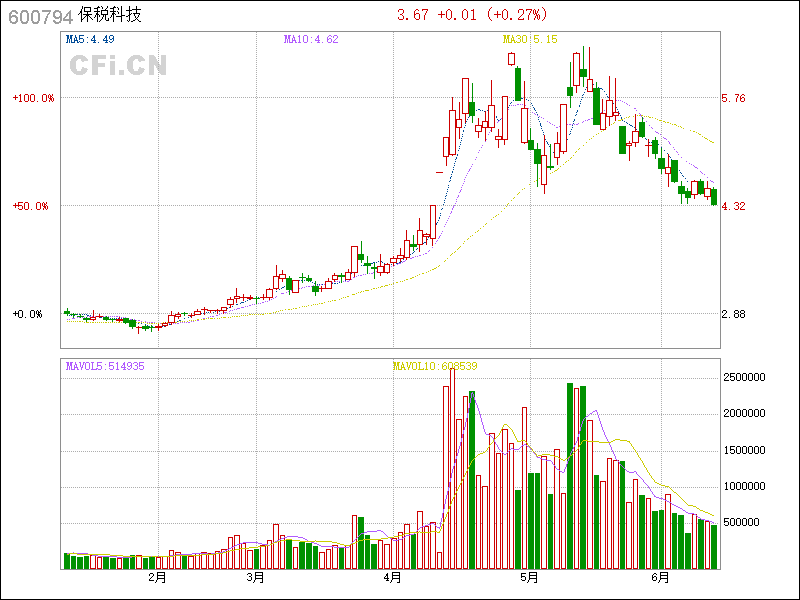Click the CFi.CN watermark logo
This screenshot has height=600, width=800.
(118, 66)
